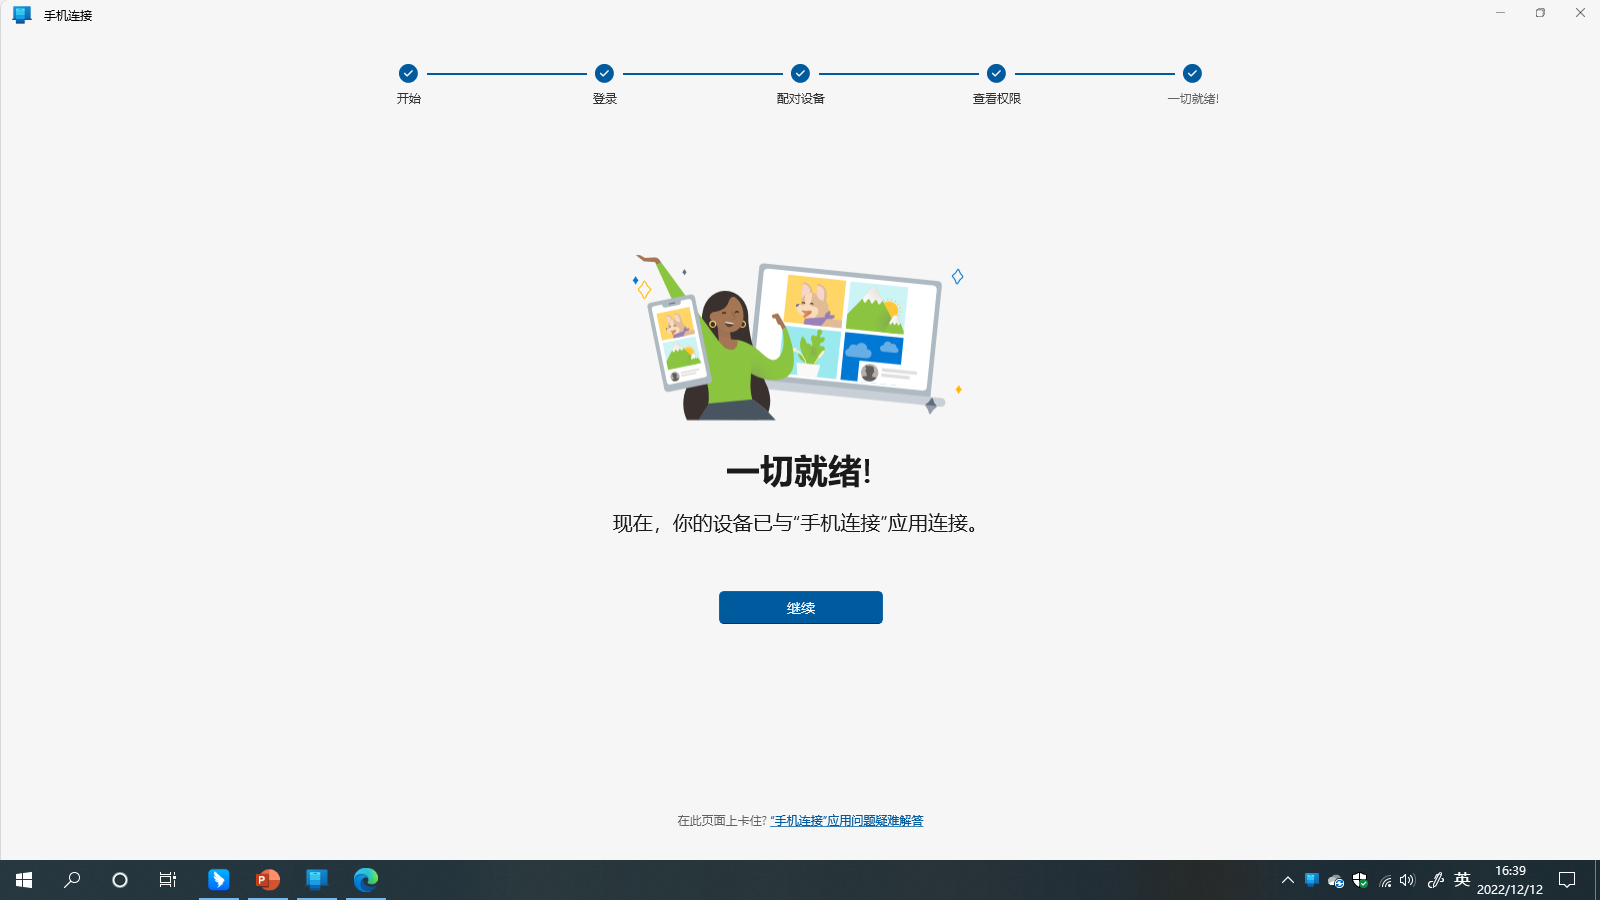The height and width of the screenshot is (900, 1600).
Task: Click the 查看权限 step label
Action: [x=996, y=99]
